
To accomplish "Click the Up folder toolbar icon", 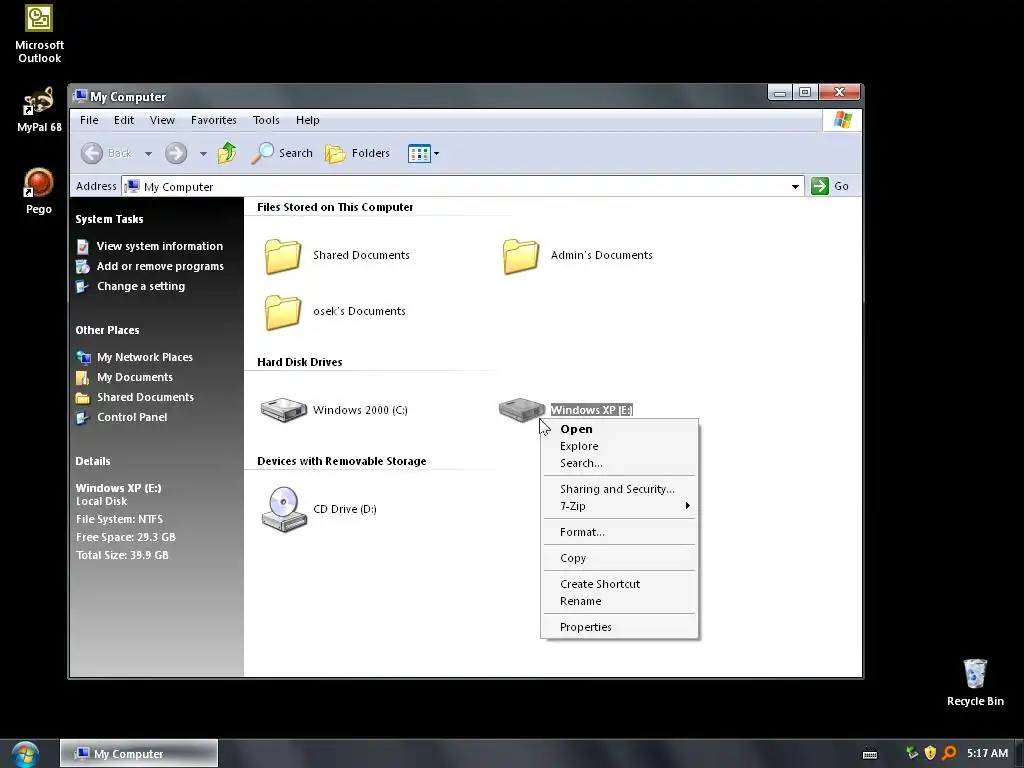I will pos(227,153).
